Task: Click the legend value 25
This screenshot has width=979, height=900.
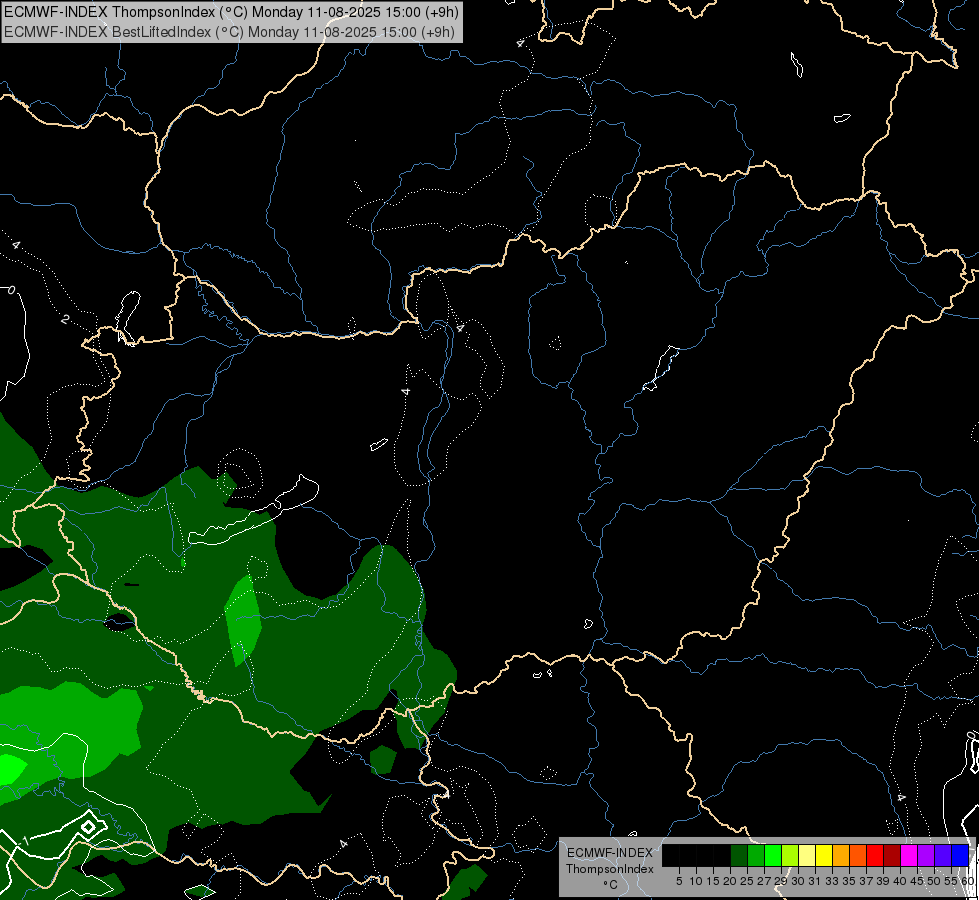Action: pos(747,881)
